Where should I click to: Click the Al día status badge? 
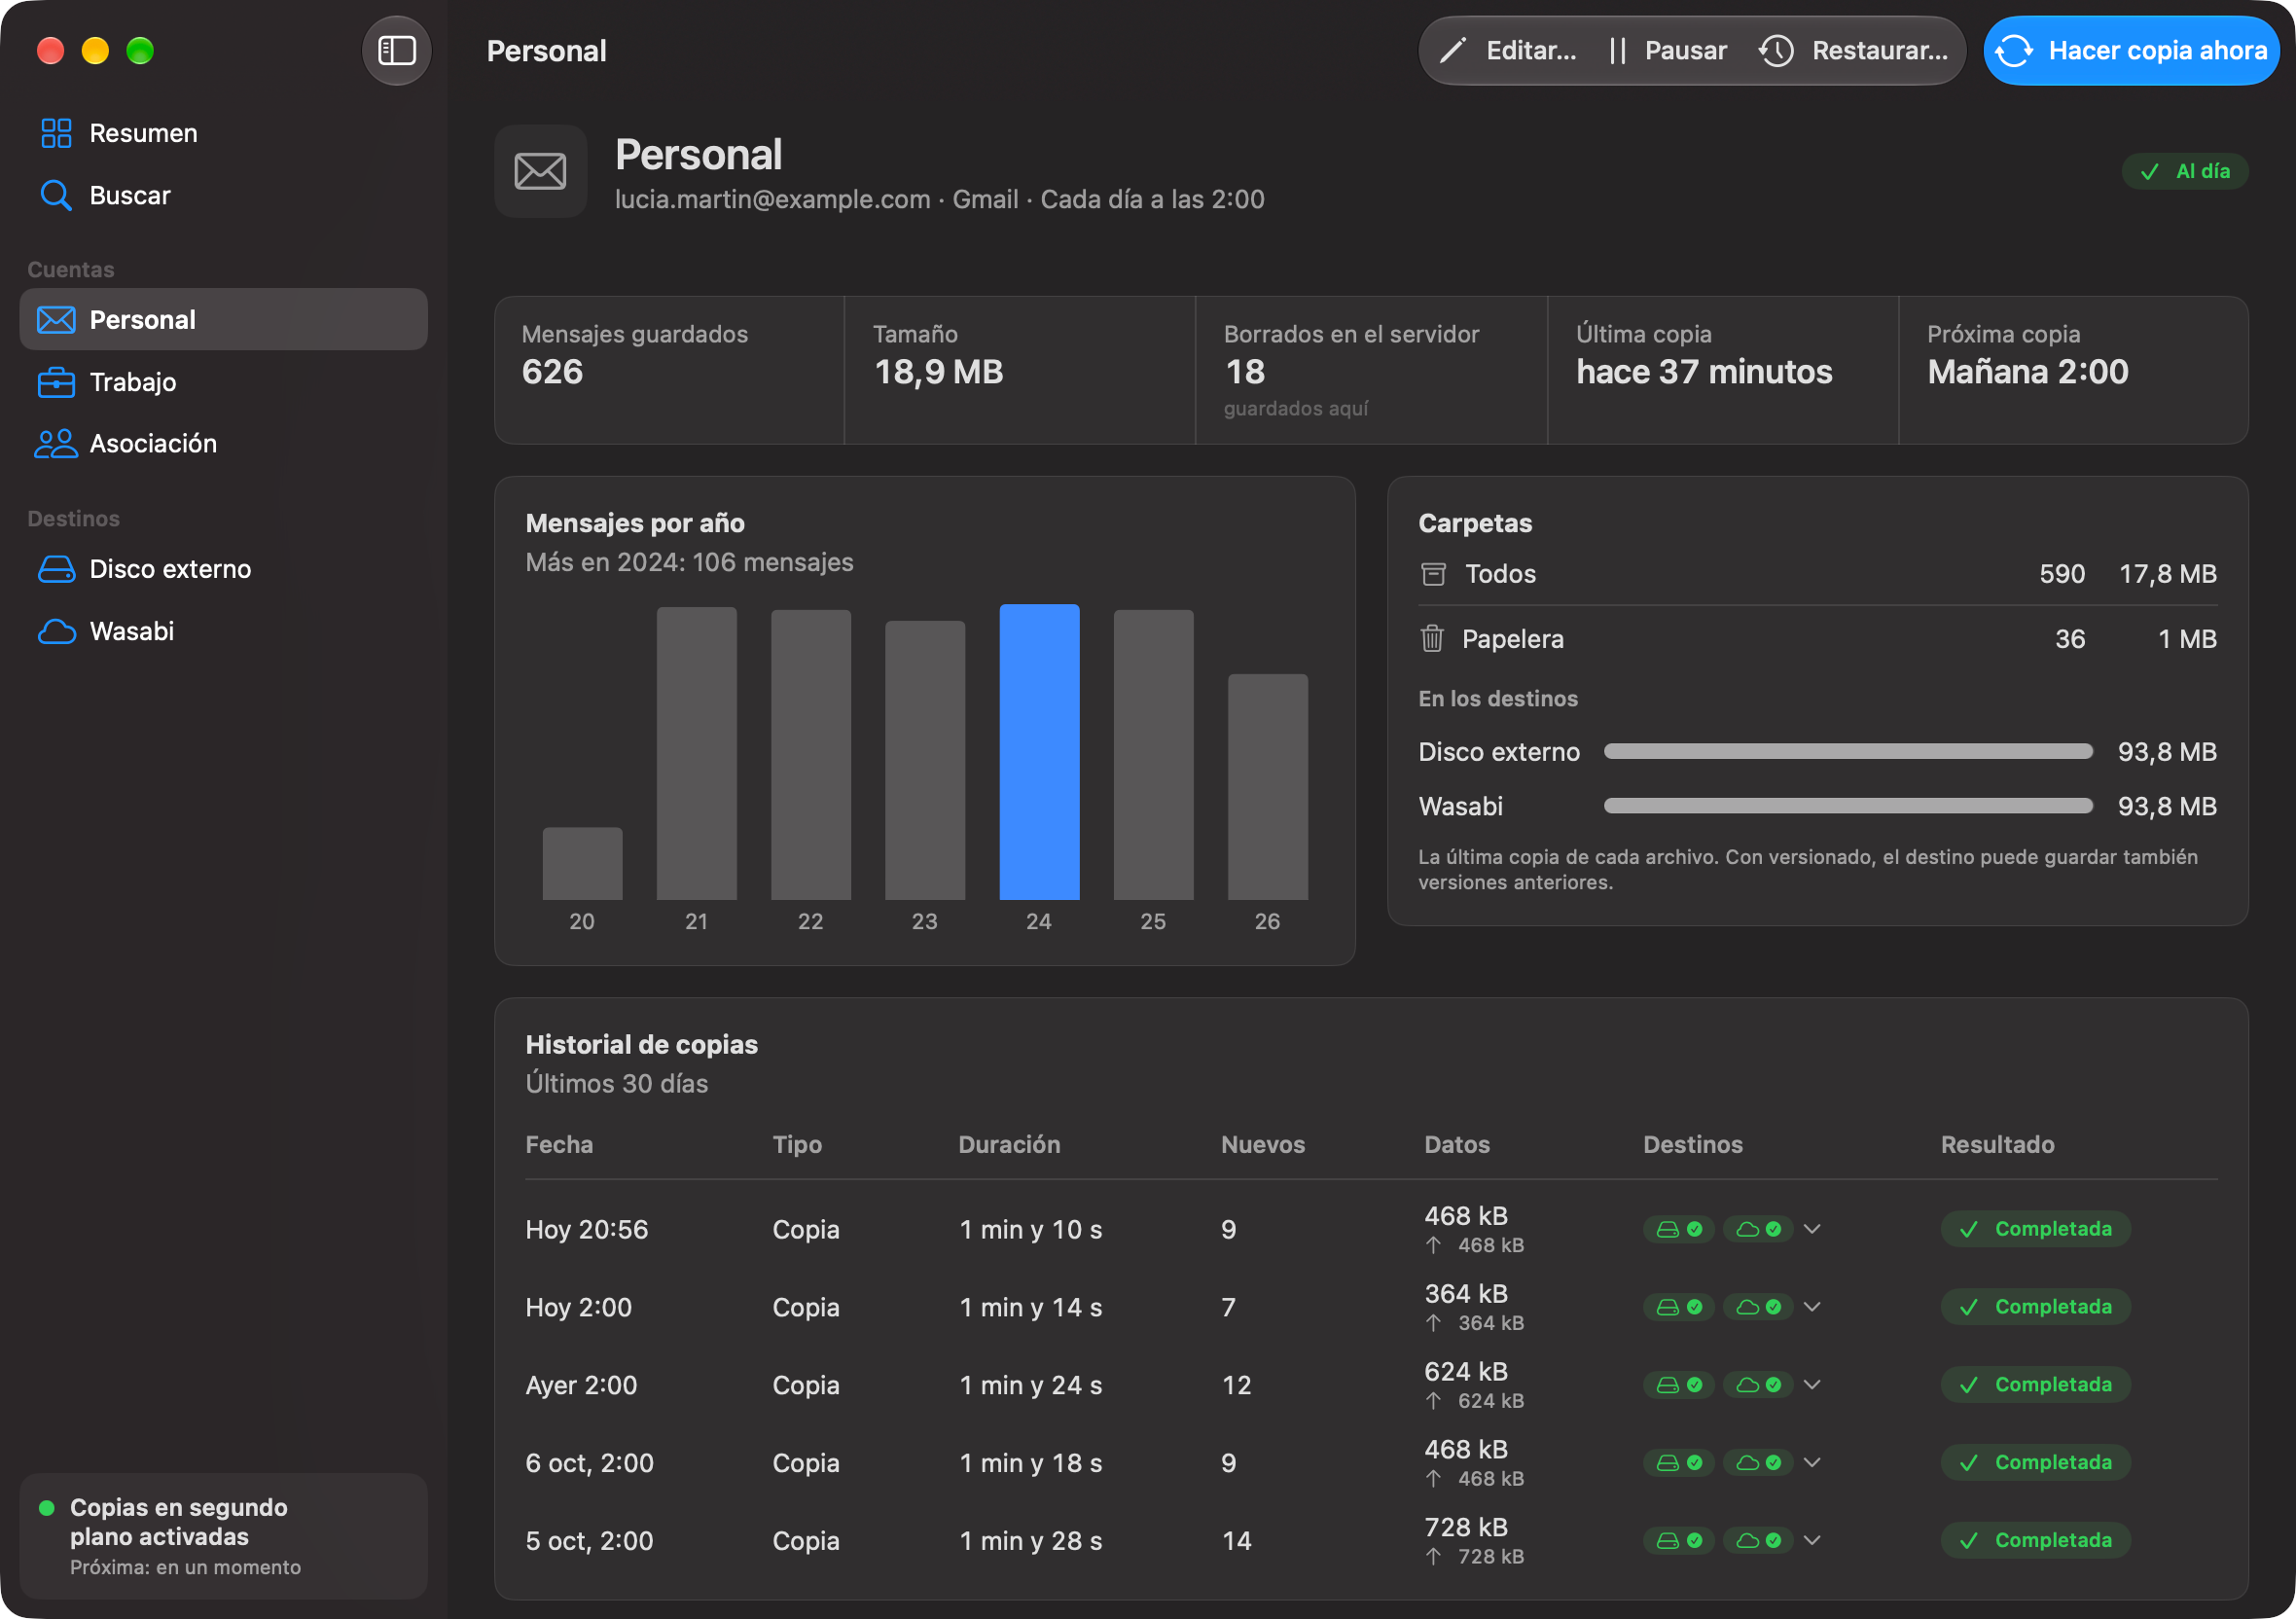tap(2185, 171)
